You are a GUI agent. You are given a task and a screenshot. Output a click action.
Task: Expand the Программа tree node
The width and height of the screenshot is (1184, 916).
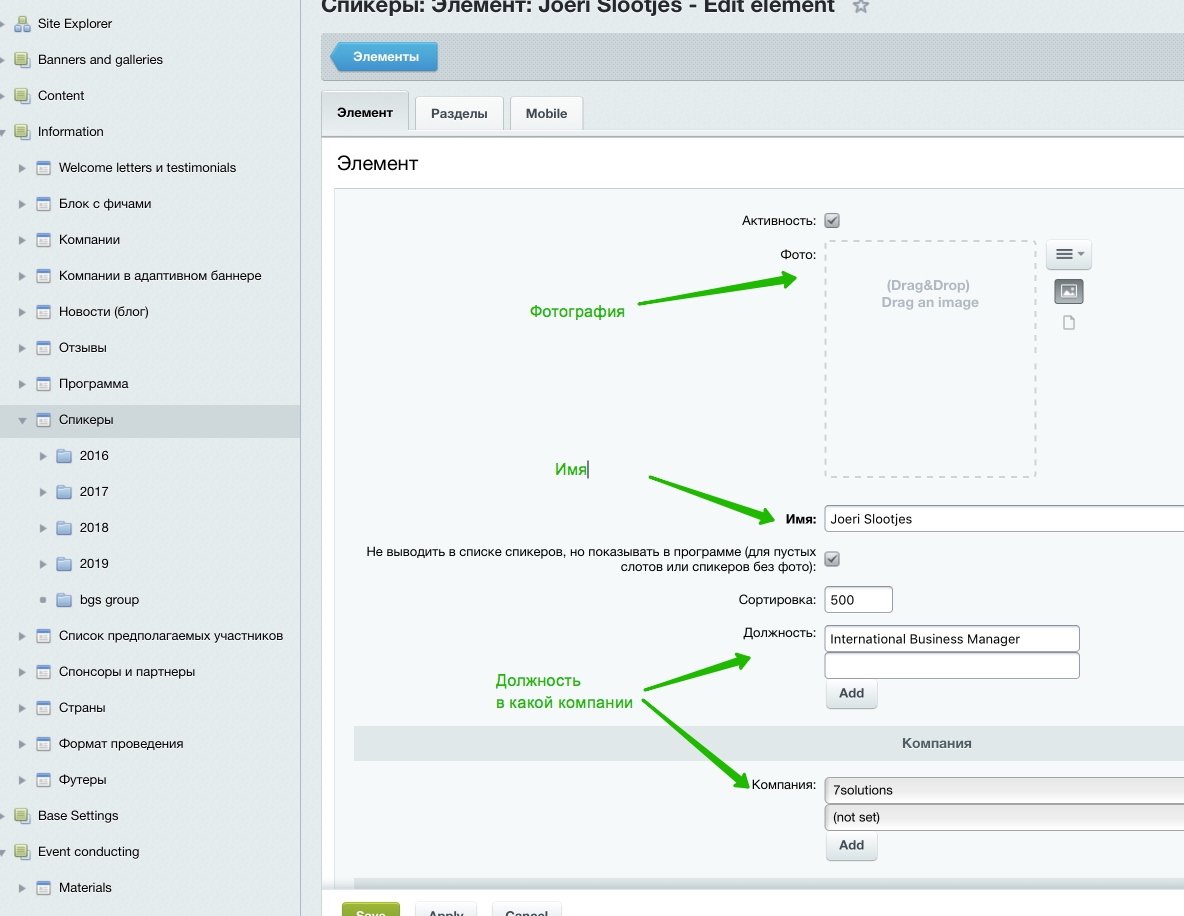22,384
